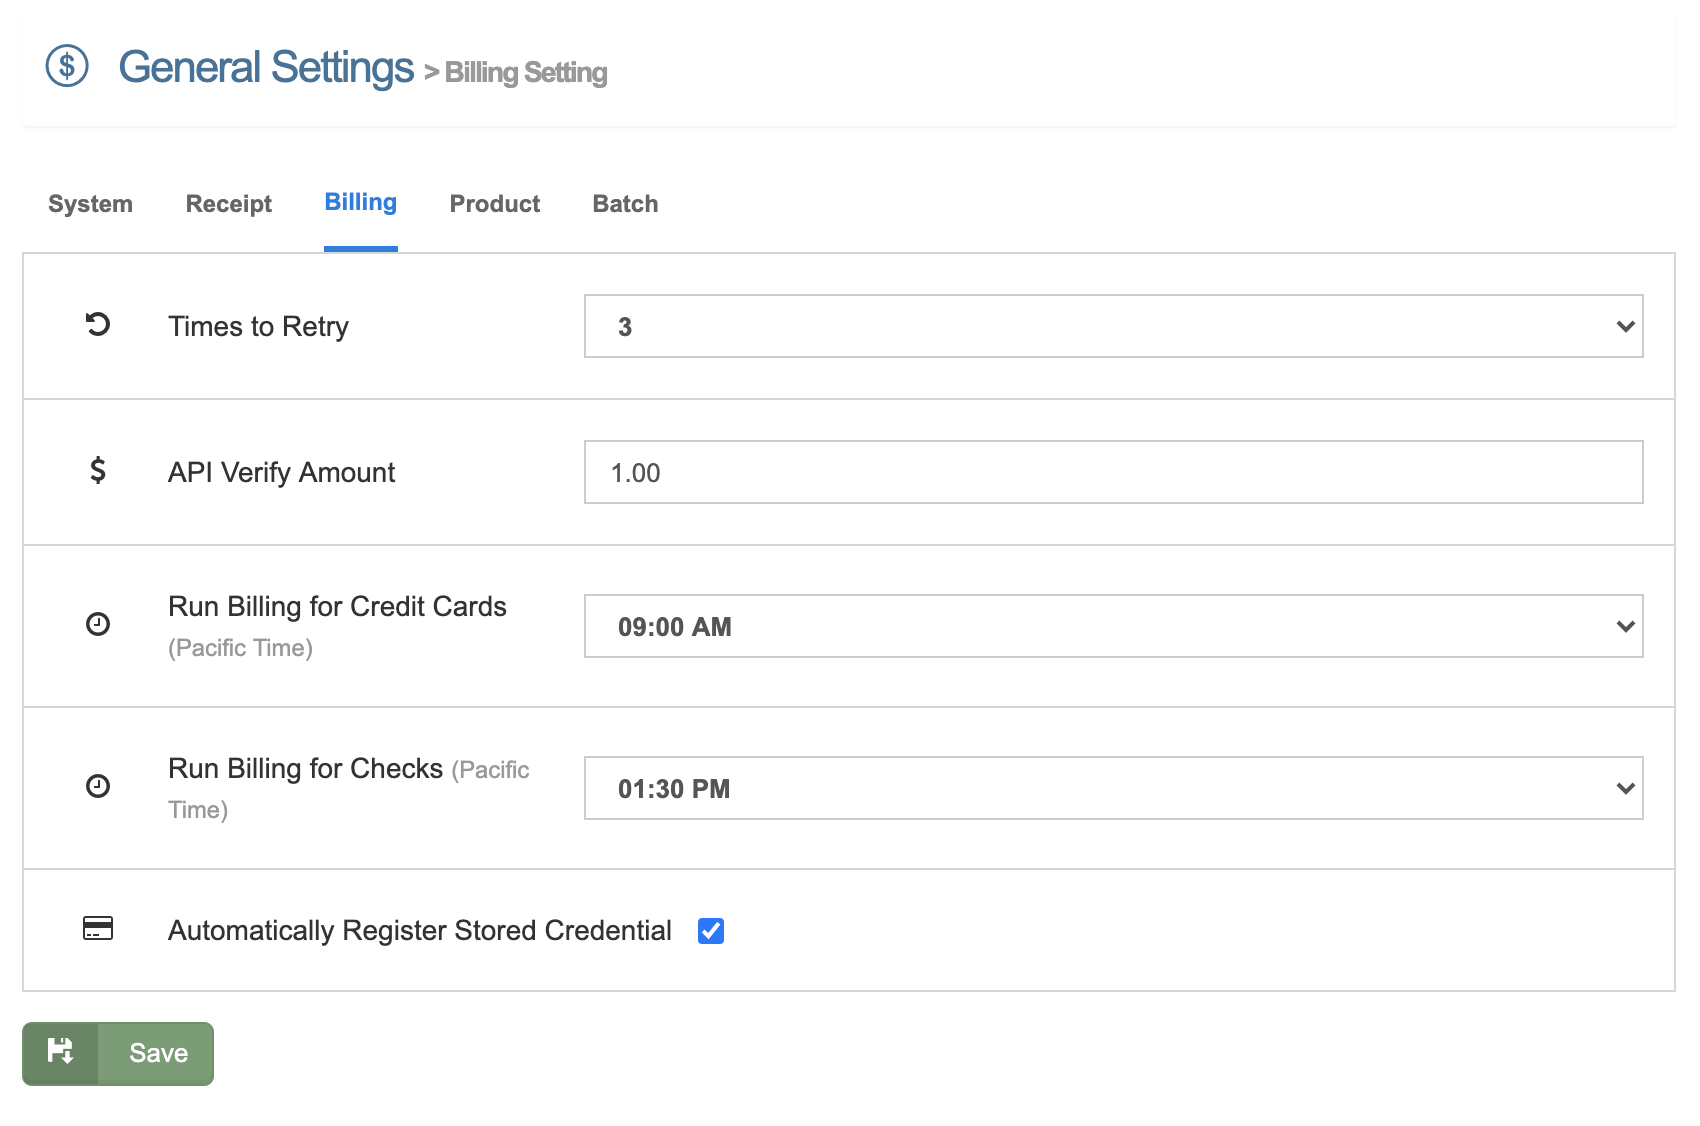Click the Save button

(x=157, y=1052)
